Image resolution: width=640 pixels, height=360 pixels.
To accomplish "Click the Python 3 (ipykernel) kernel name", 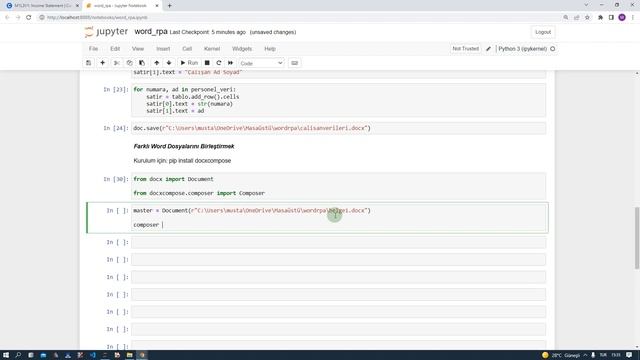I will 522,49.
